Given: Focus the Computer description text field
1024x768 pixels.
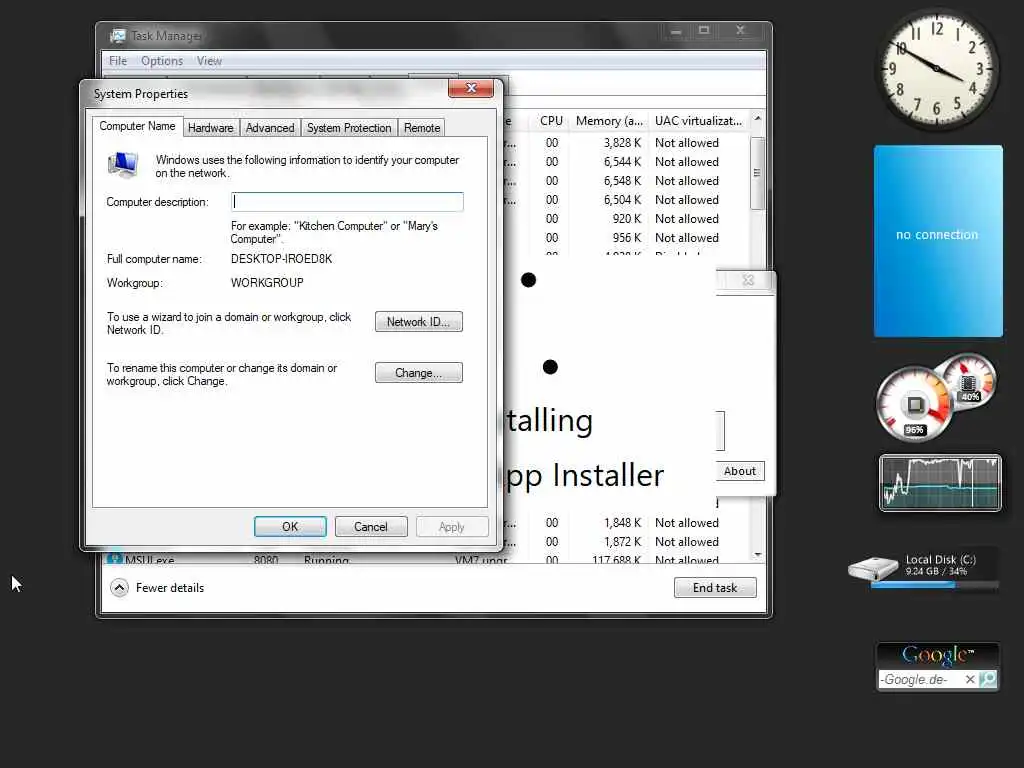Looking at the screenshot, I should click(347, 201).
